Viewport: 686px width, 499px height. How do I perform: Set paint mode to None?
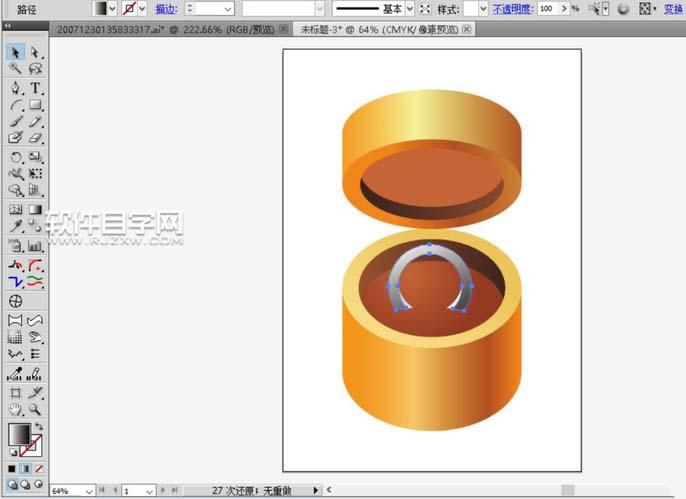pyautogui.click(x=39, y=468)
